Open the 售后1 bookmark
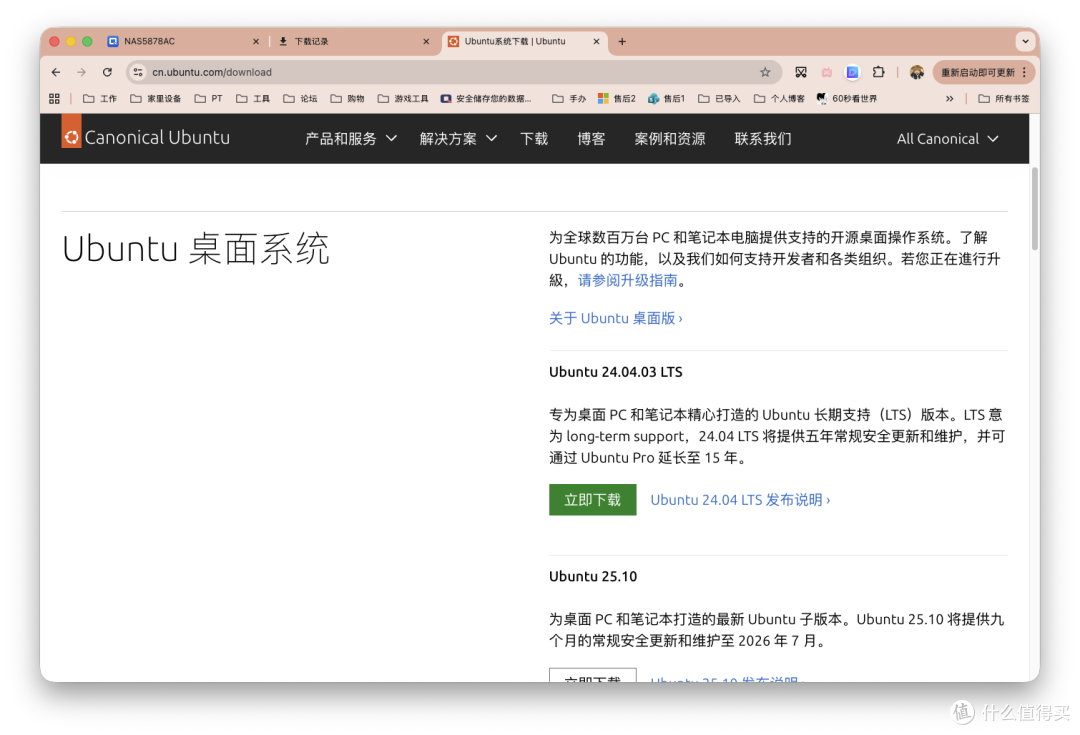This screenshot has height=735, width=1080. (667, 99)
